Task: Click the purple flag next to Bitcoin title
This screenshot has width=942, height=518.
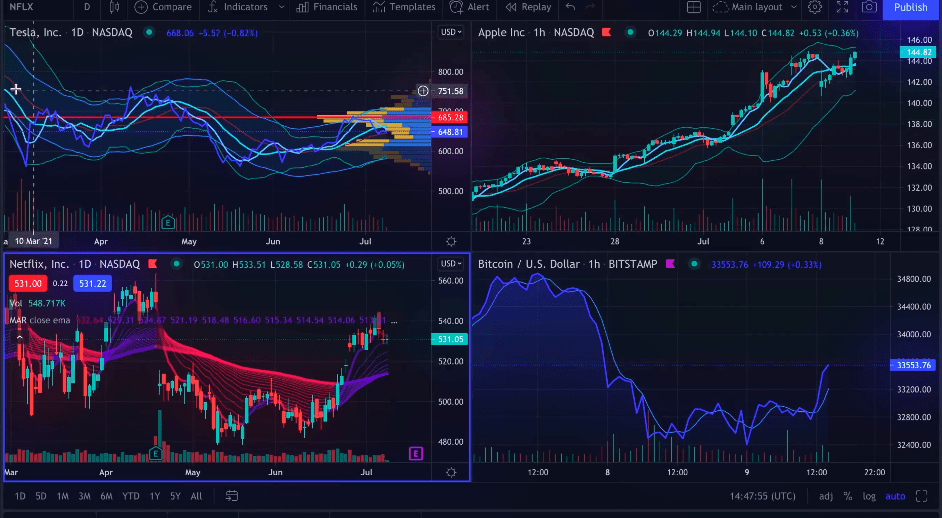Action: tap(670, 264)
